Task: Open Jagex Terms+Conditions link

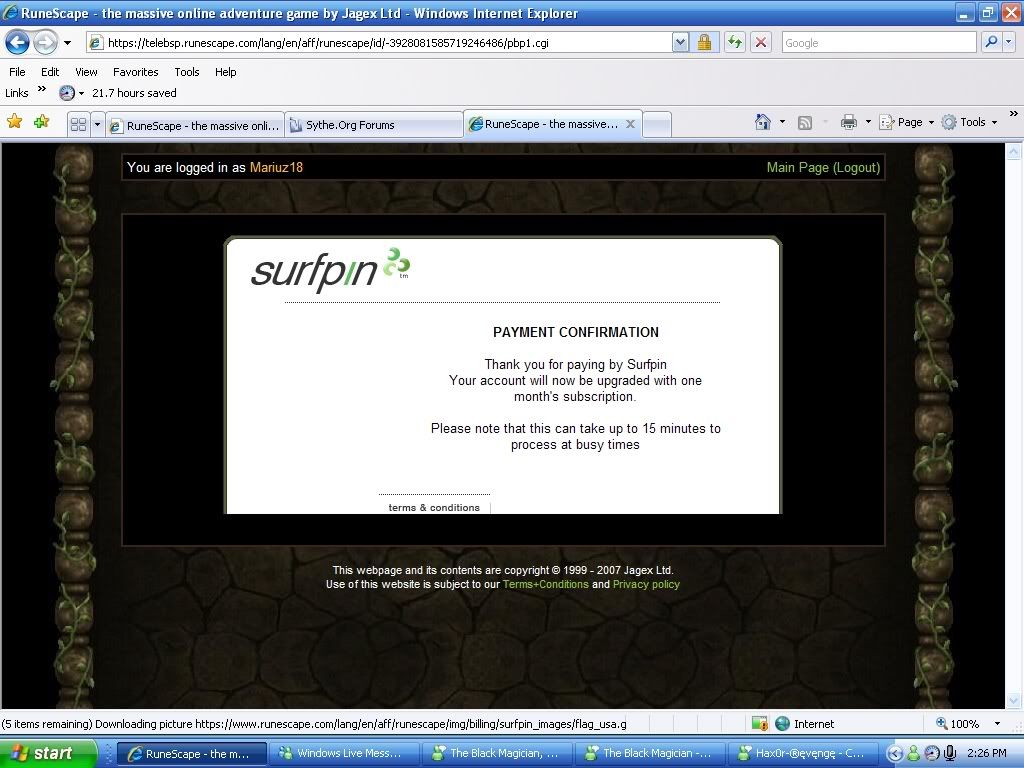Action: (x=545, y=584)
